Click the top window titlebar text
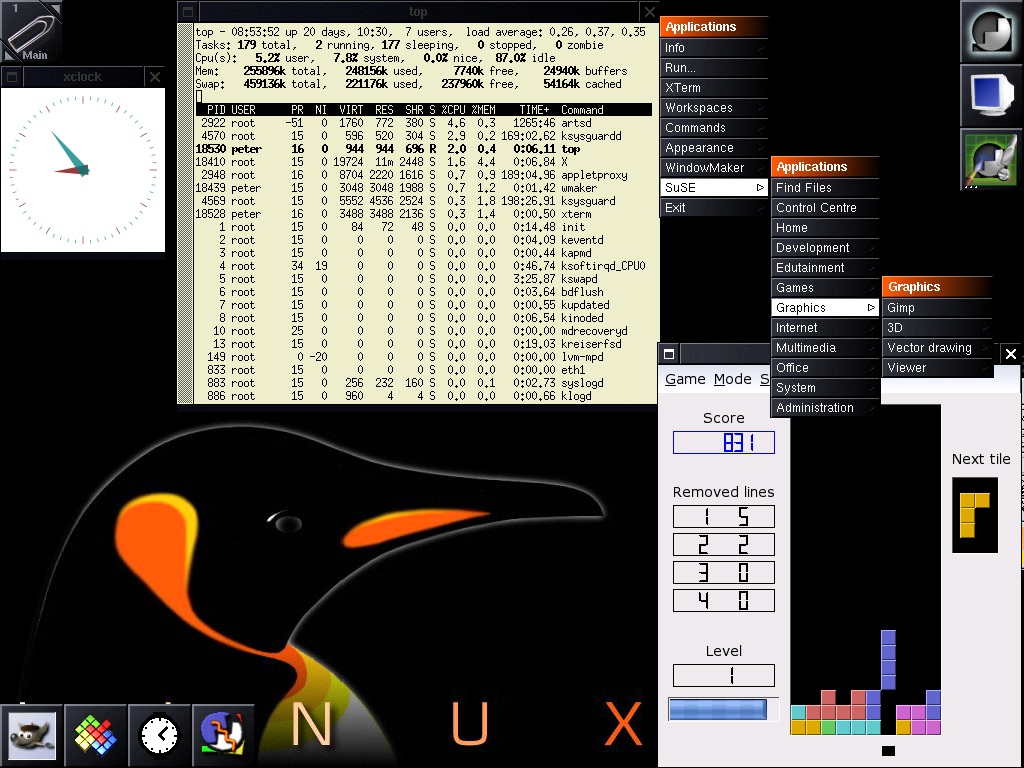 (418, 12)
